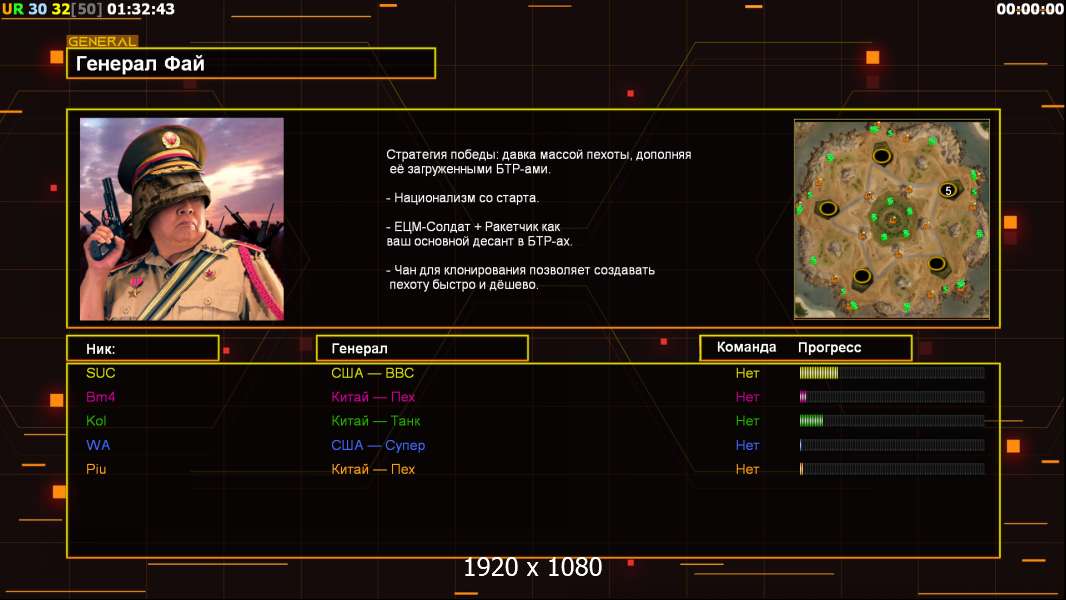This screenshot has height=600, width=1066.
Task: Click Bm4's Китай — Пех general entry
Action: 373,397
